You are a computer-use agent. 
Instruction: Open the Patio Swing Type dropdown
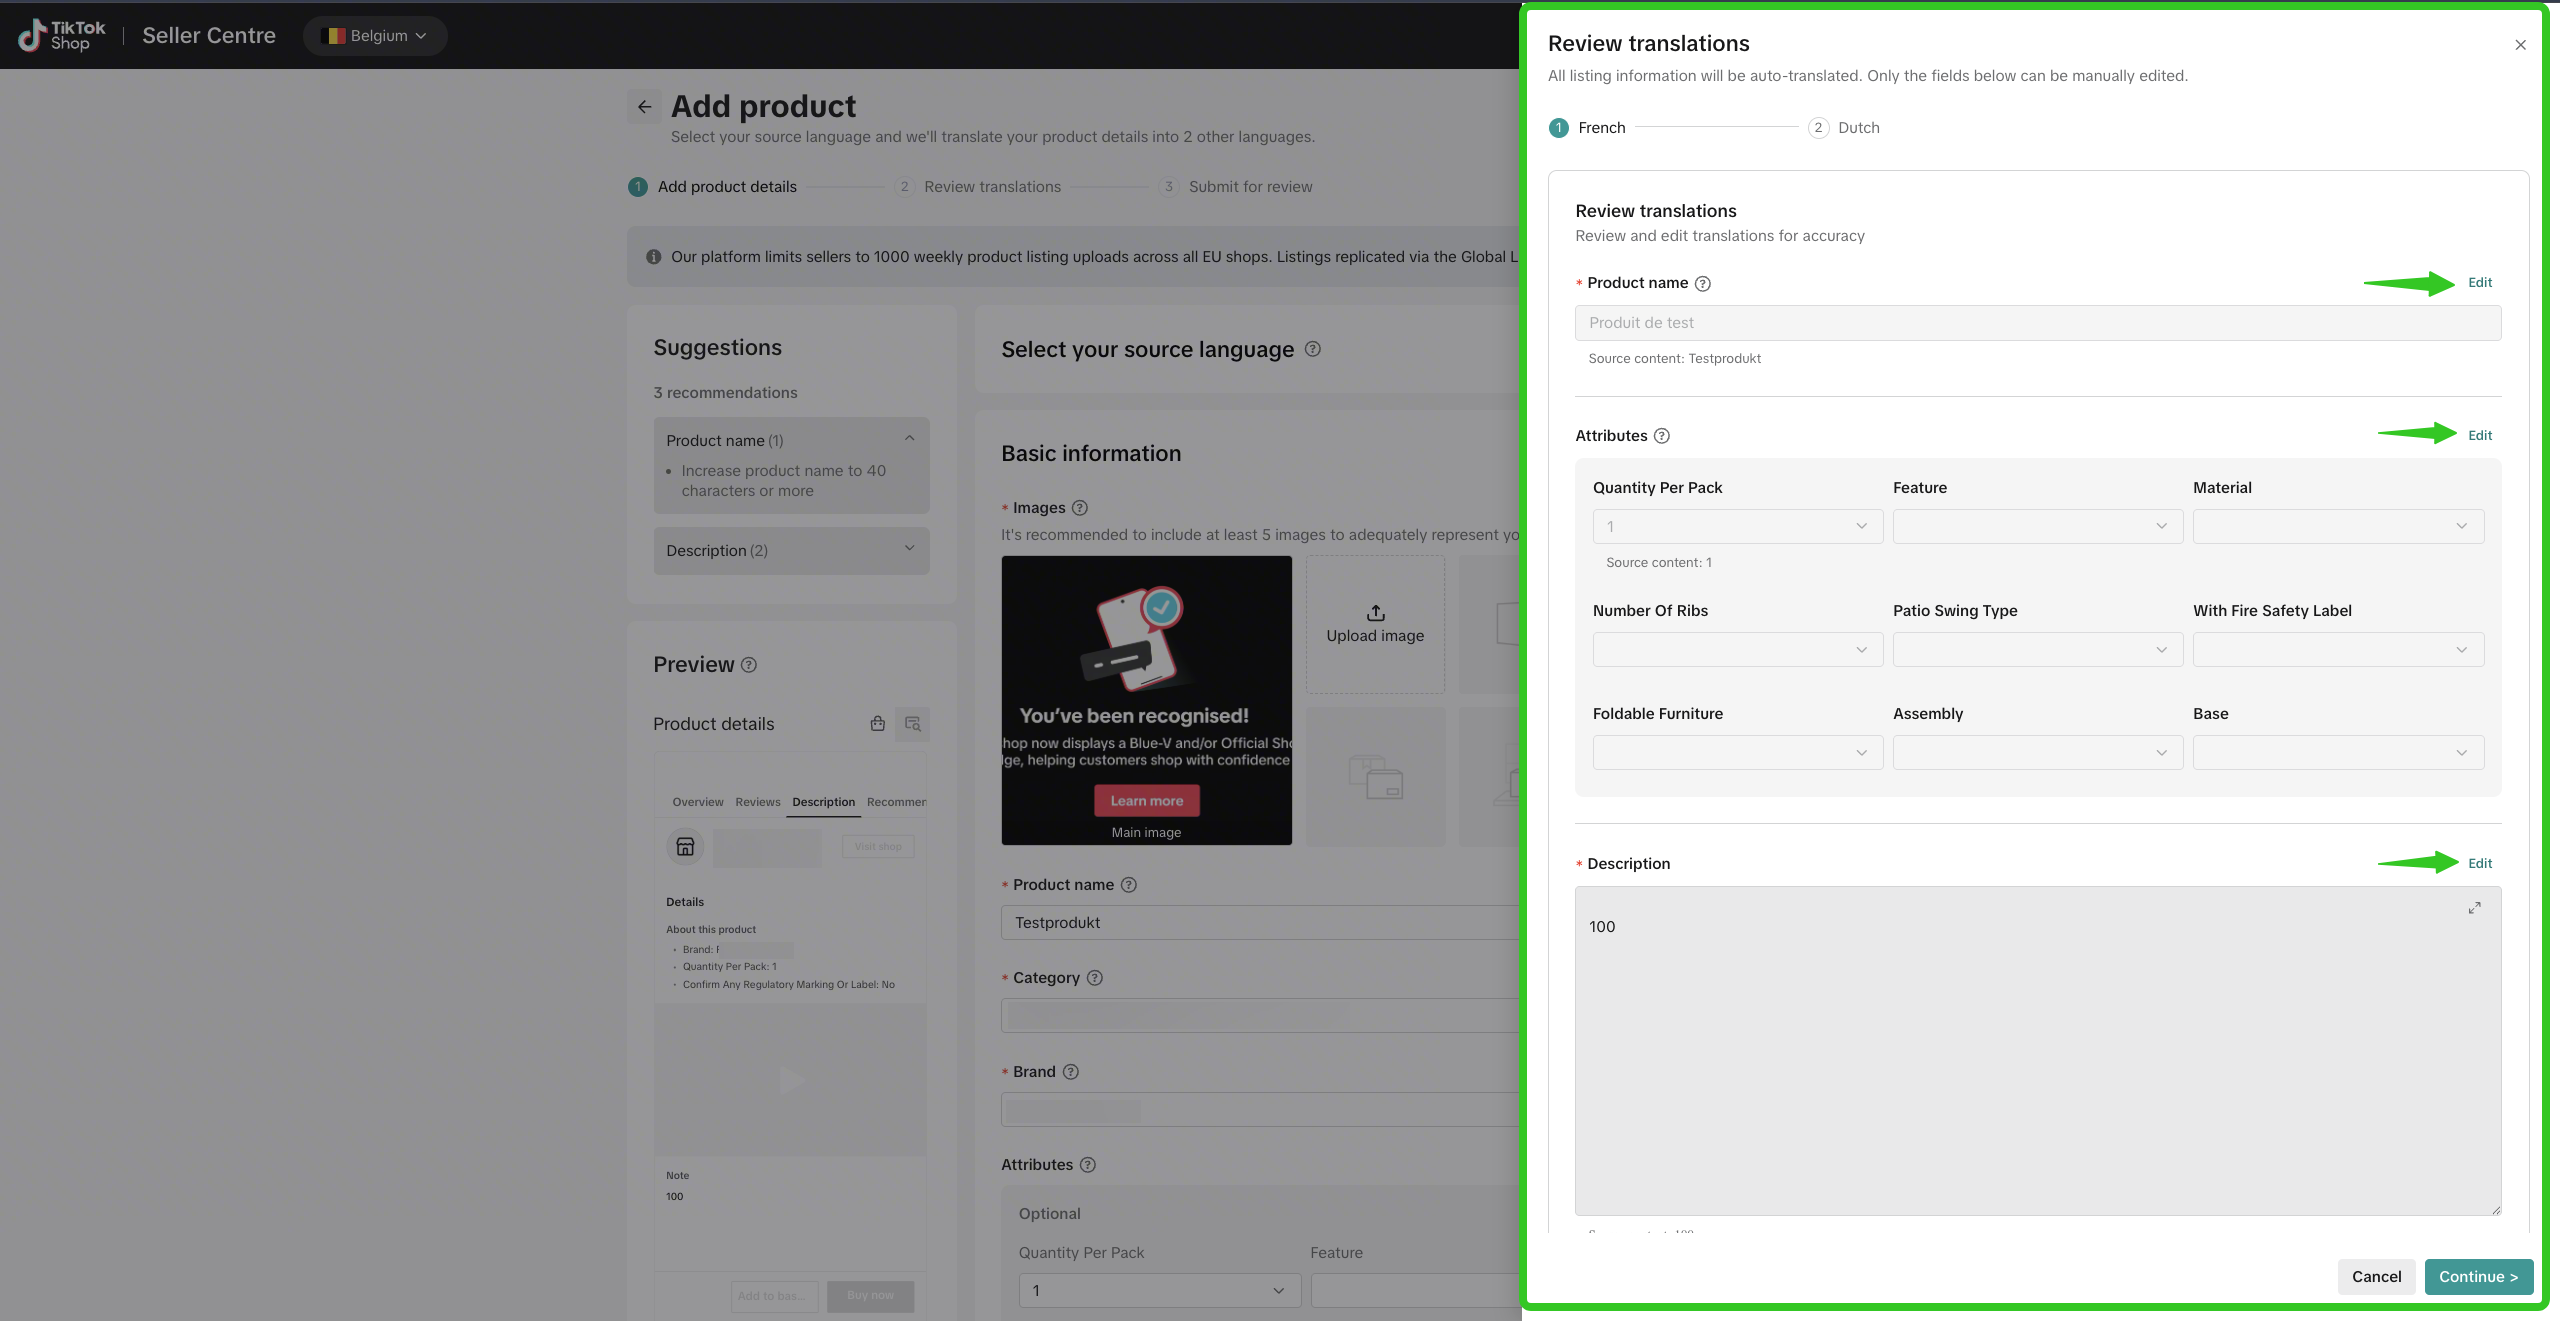[2037, 650]
